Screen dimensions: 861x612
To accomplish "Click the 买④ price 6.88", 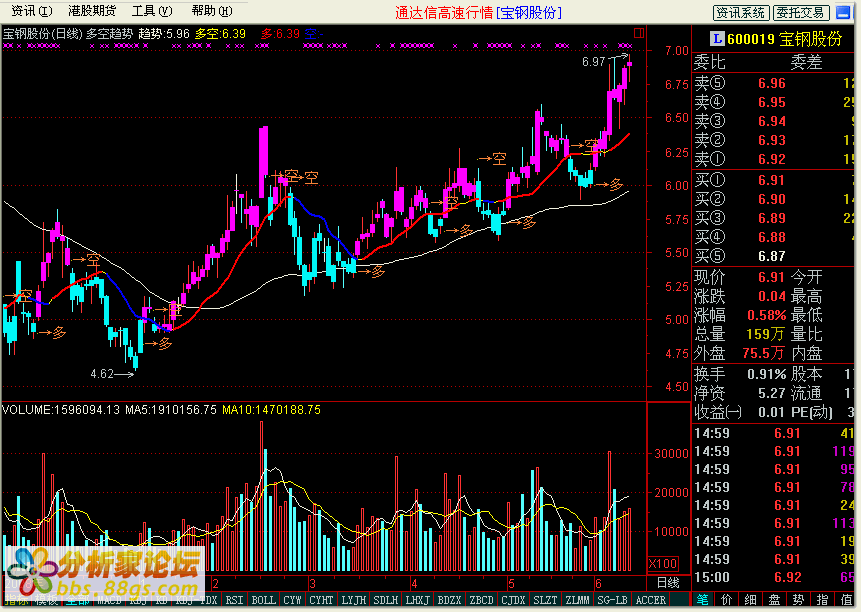I will pyautogui.click(x=771, y=237).
